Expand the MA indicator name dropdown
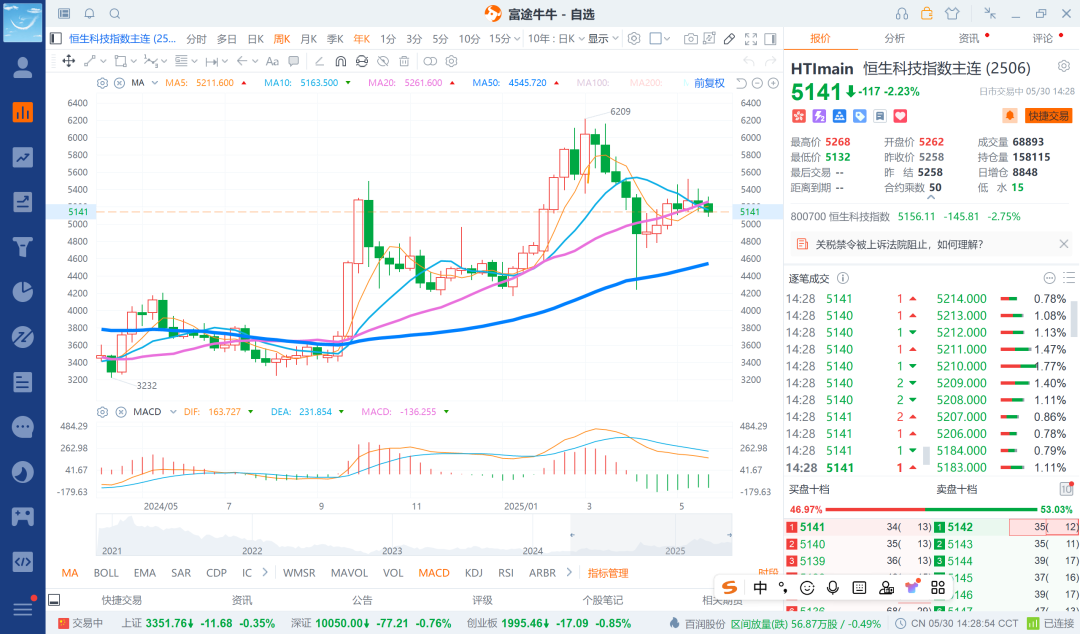 (x=154, y=83)
